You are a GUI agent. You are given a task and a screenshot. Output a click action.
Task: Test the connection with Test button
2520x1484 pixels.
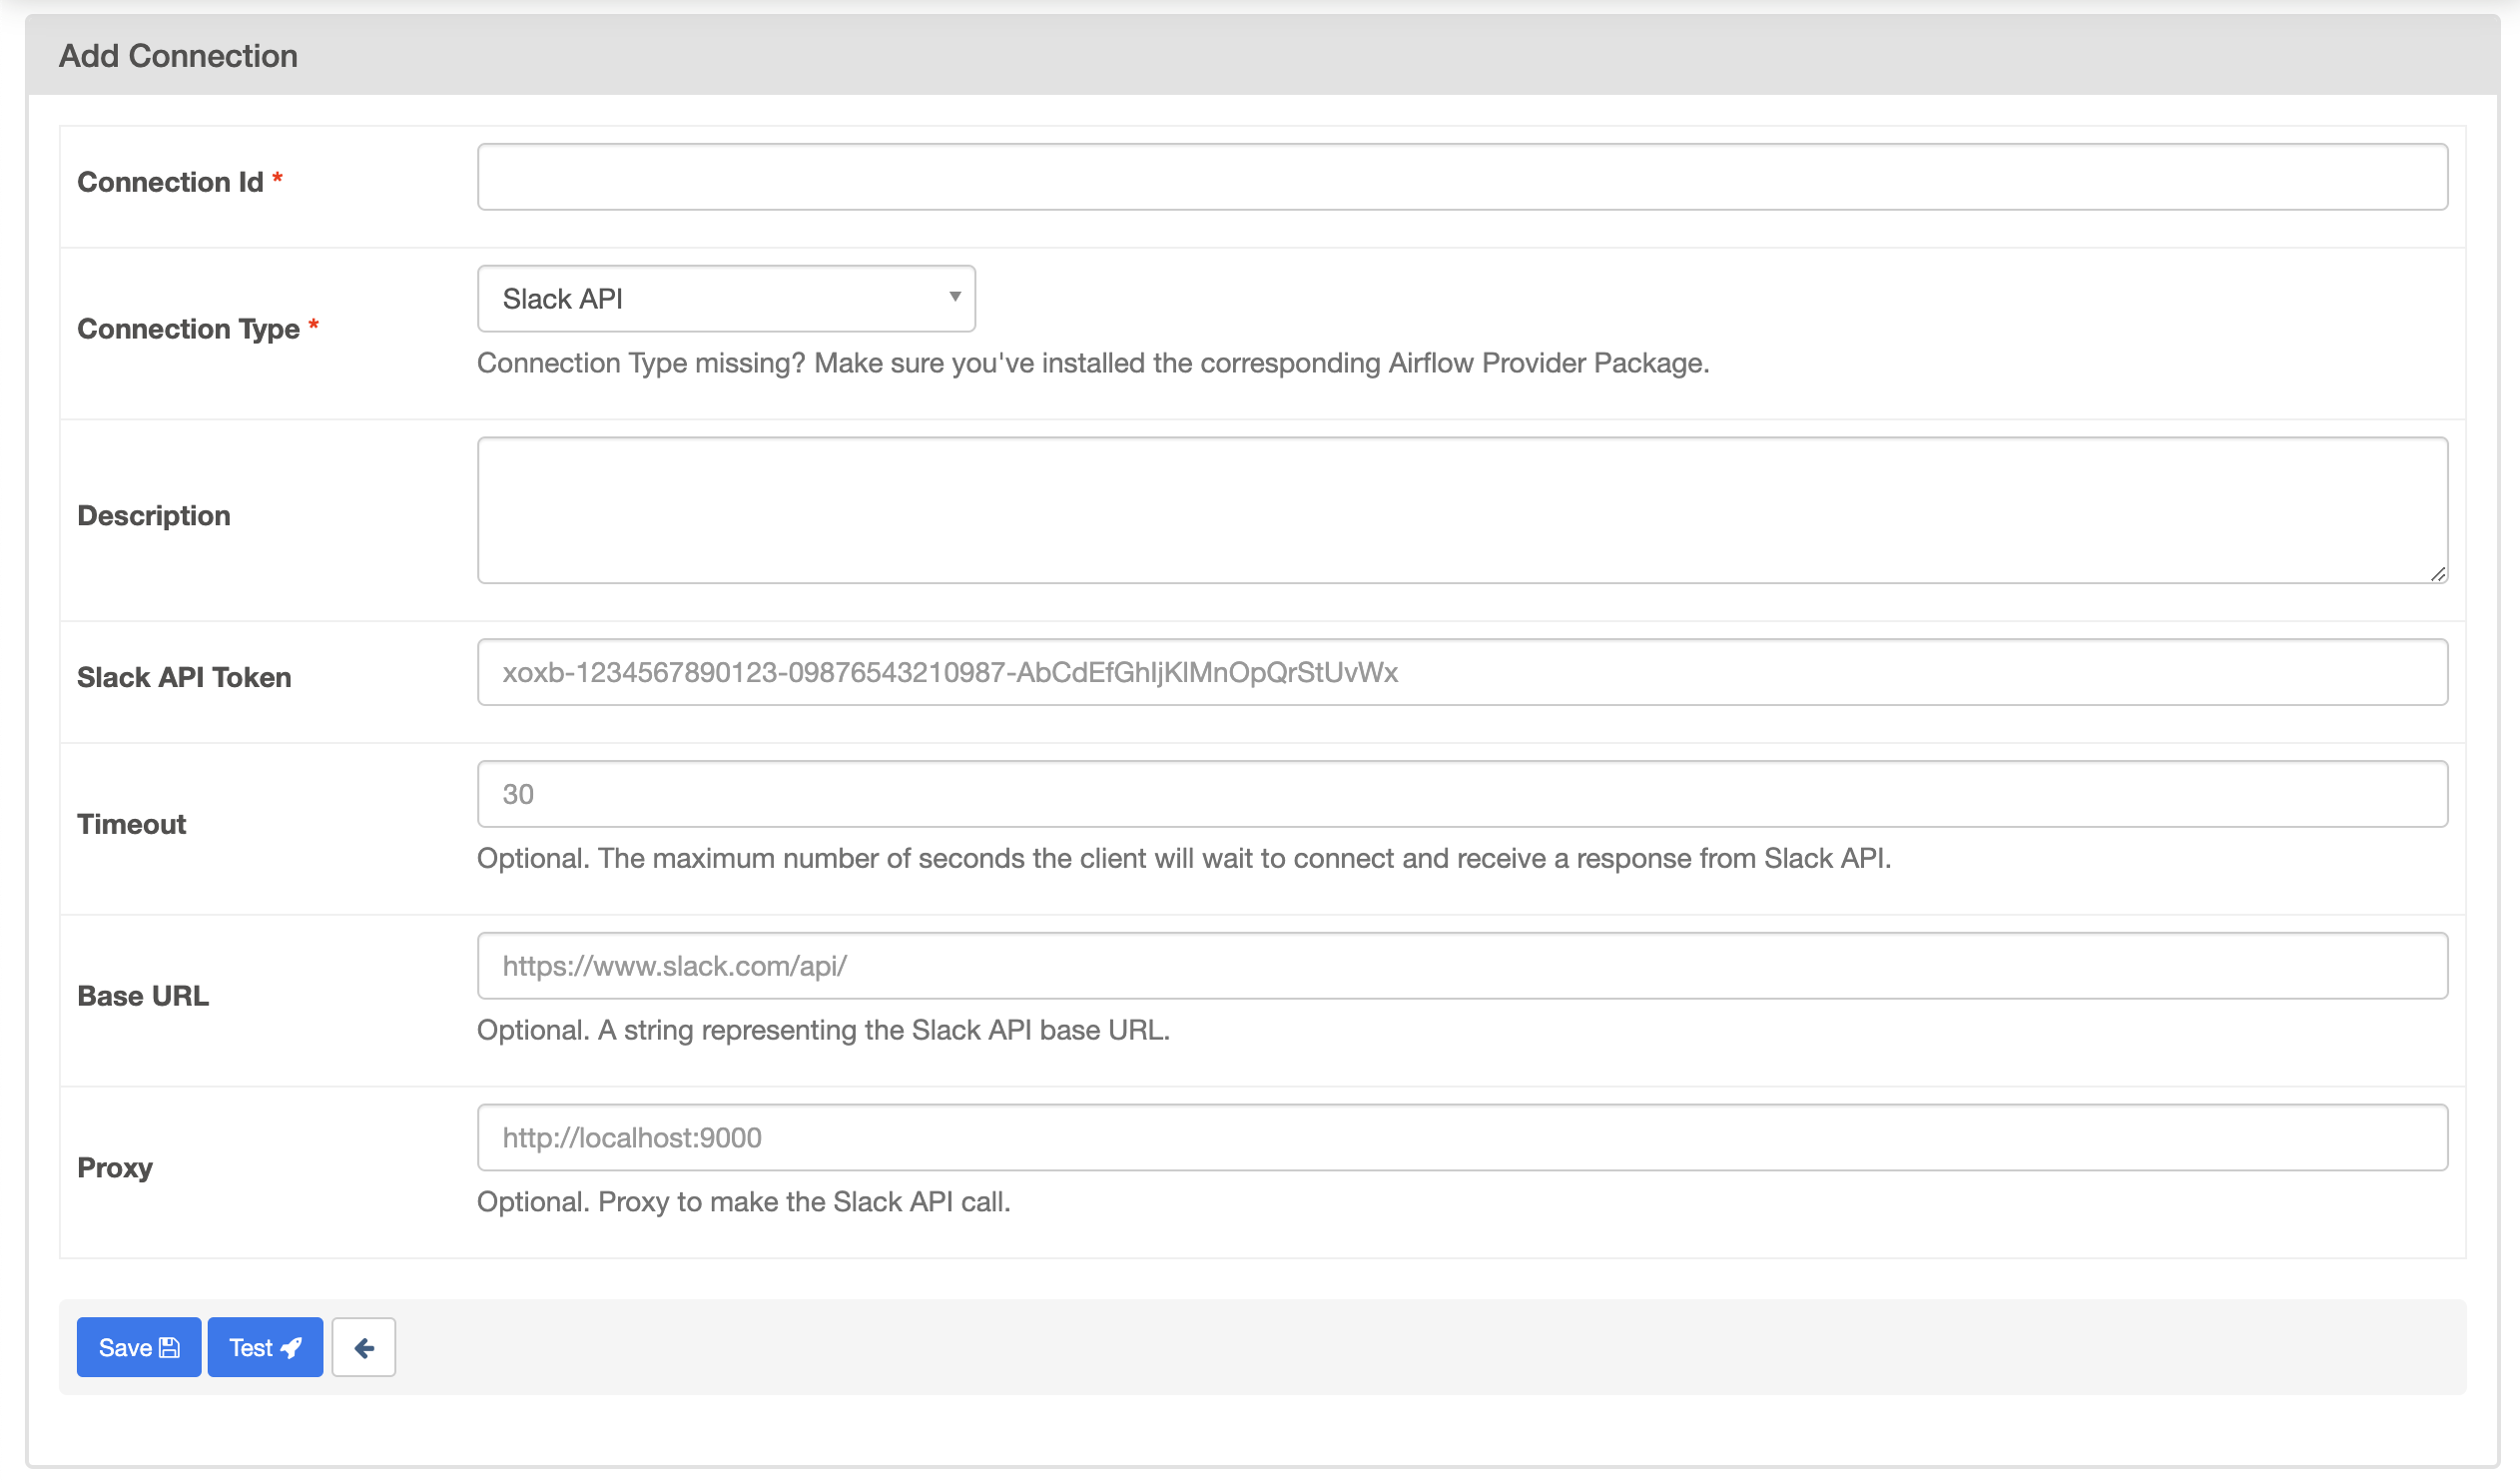point(264,1348)
